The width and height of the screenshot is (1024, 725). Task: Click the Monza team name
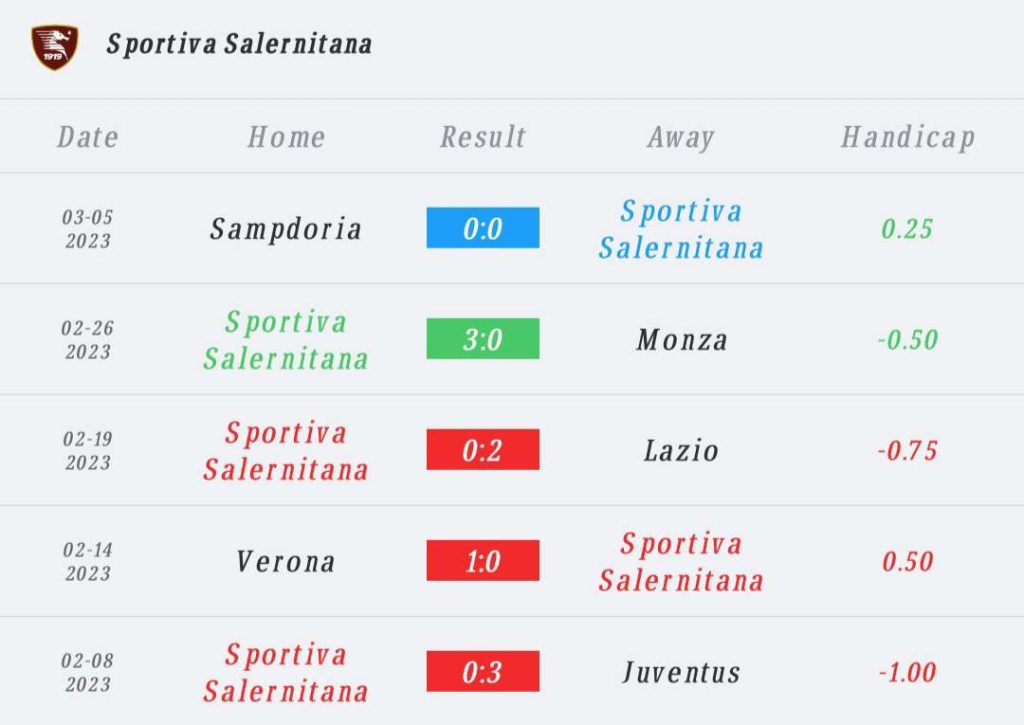click(x=682, y=340)
